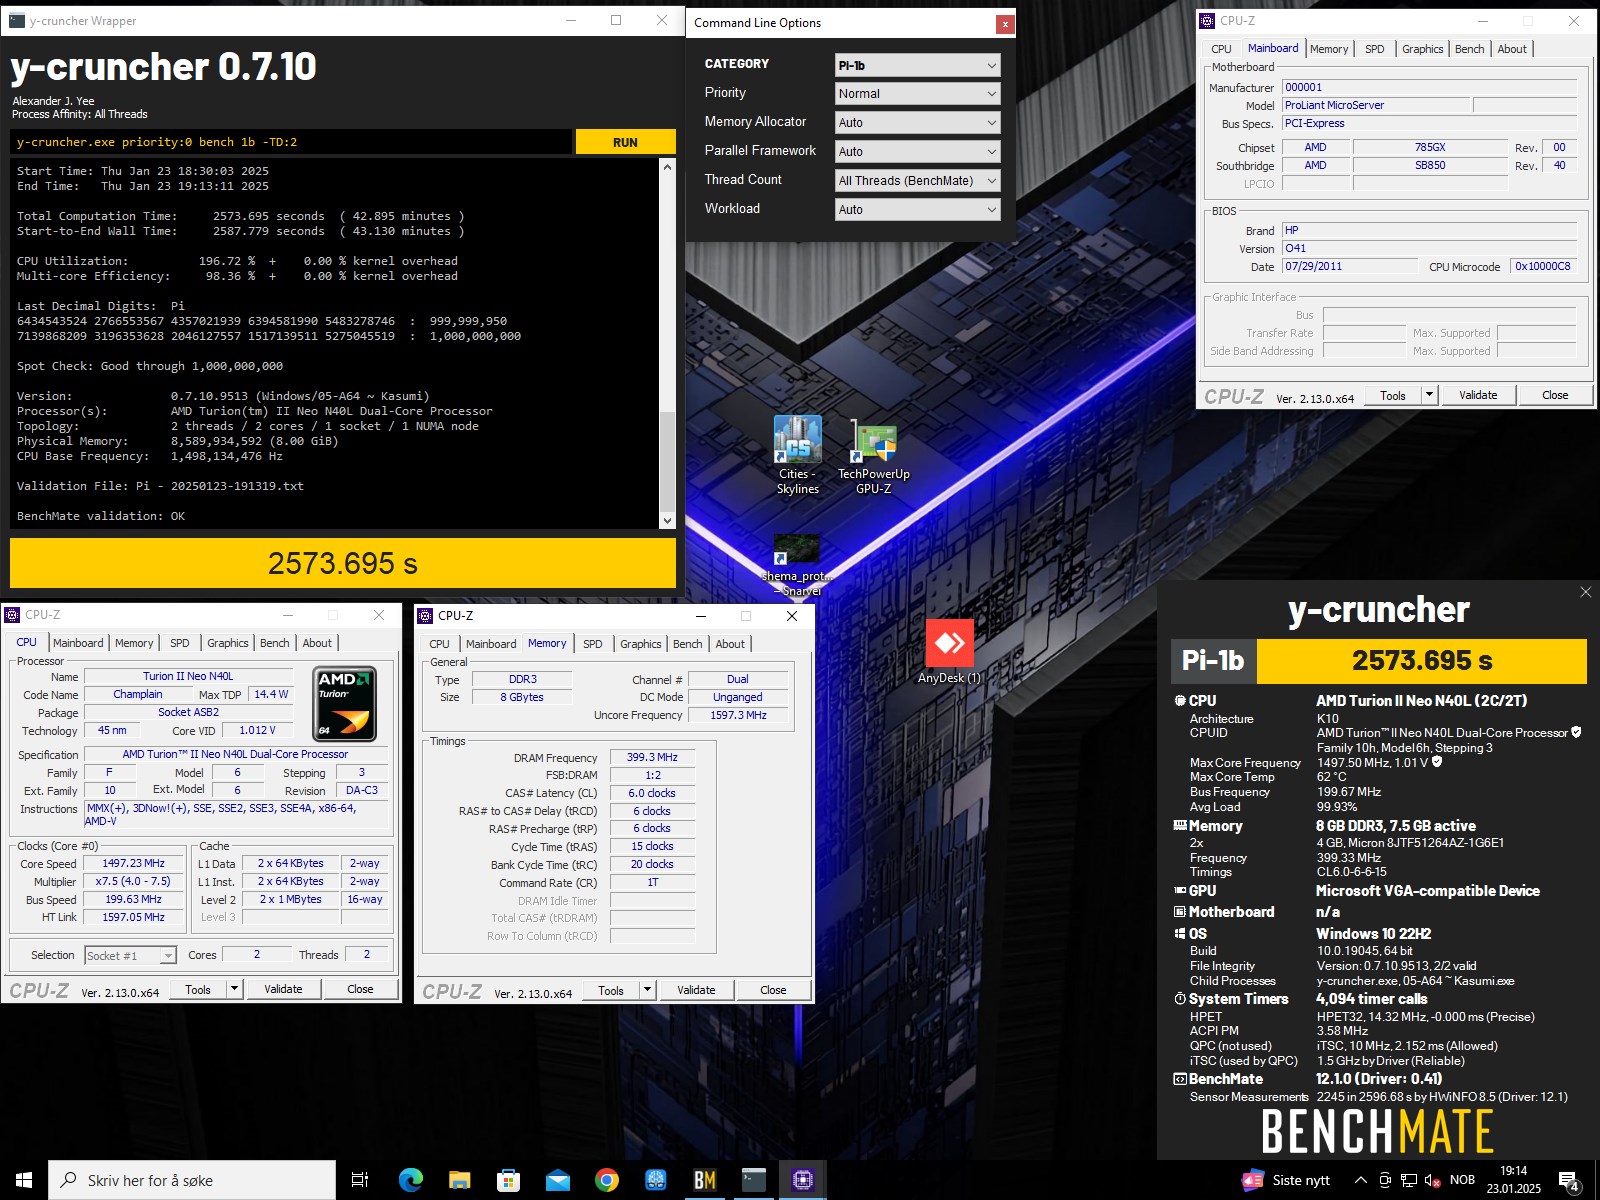1600x1200 pixels.
Task: Click Validate in the CPU-Z CPU window
Action: tap(283, 989)
